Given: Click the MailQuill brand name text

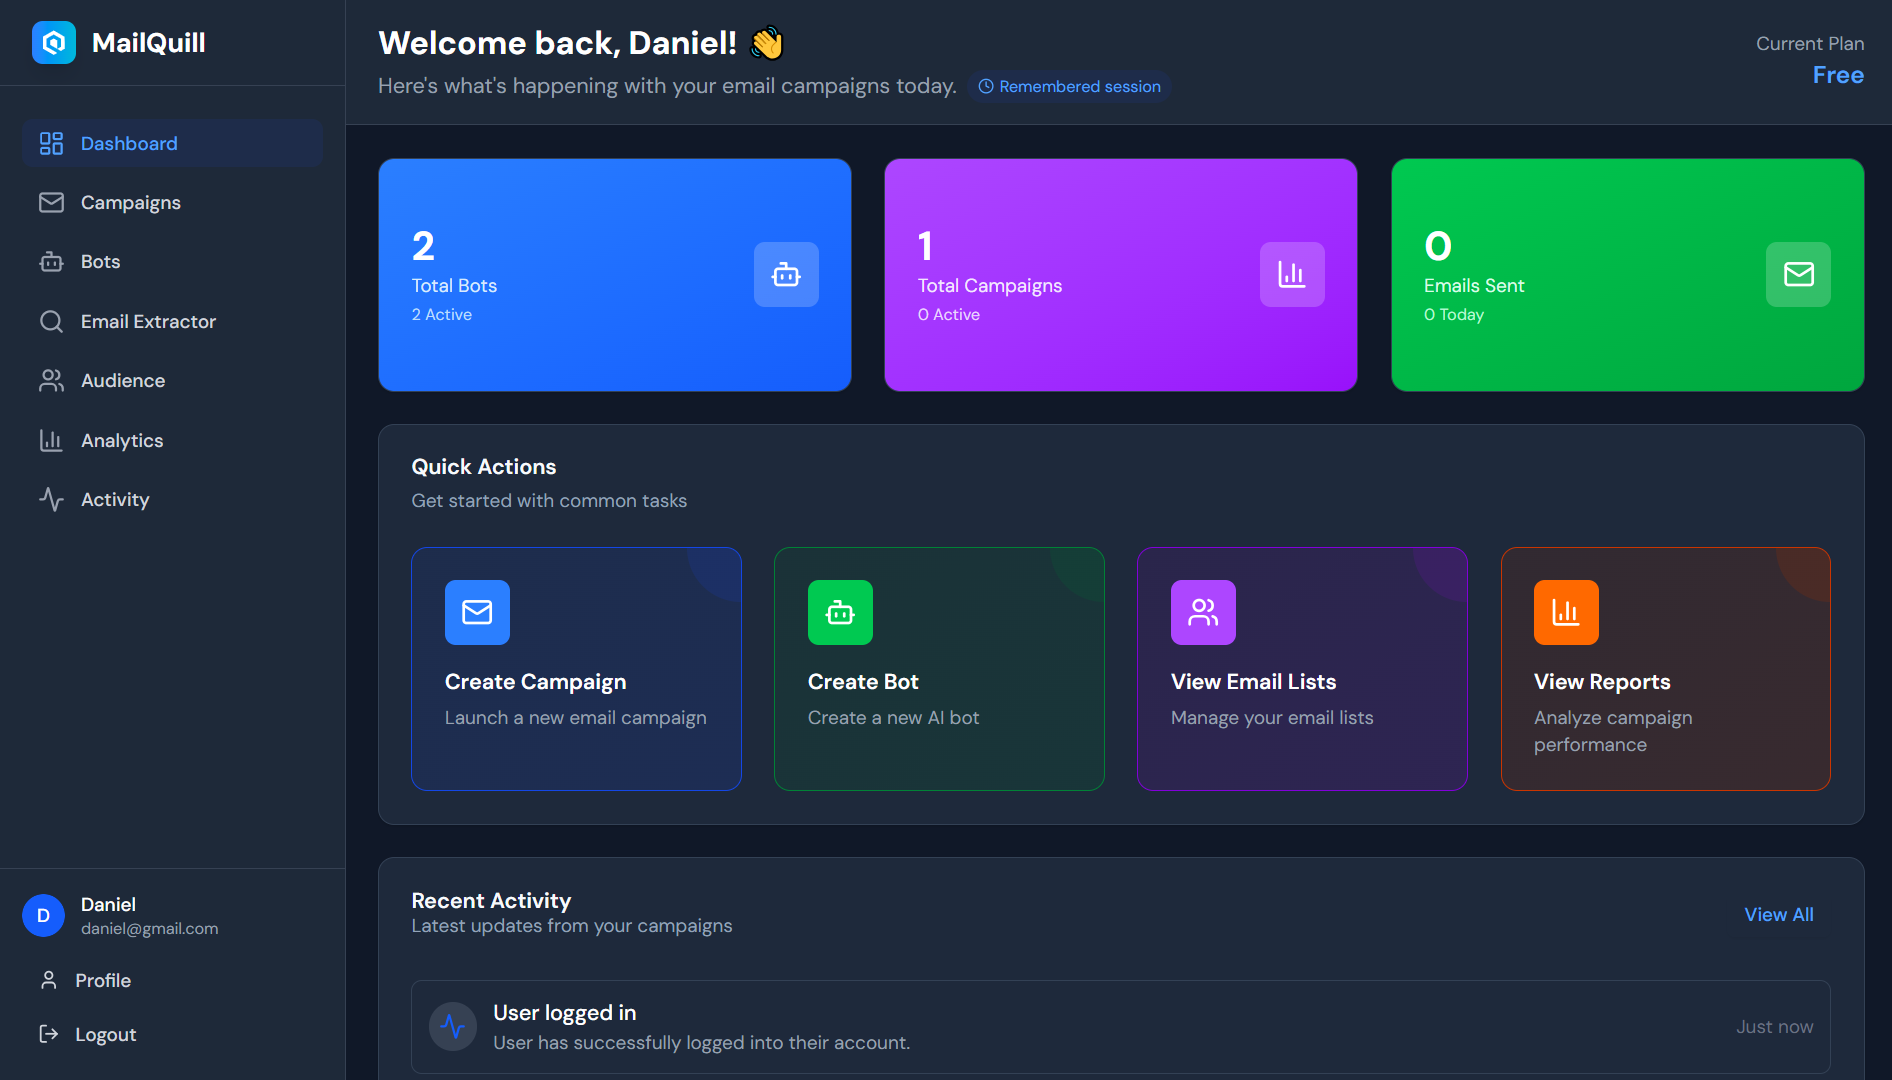Looking at the screenshot, I should point(148,43).
